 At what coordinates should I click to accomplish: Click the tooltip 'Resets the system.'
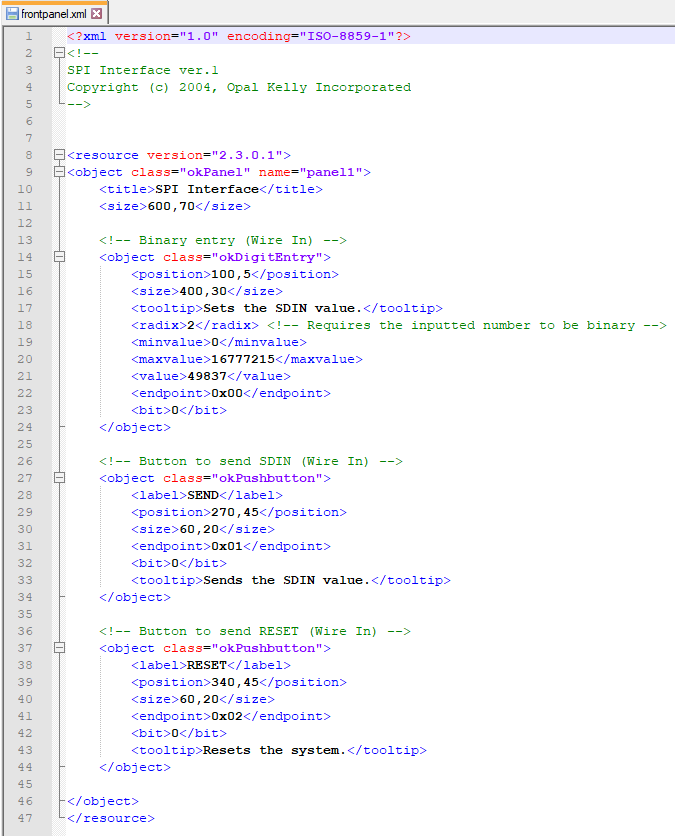[275, 751]
